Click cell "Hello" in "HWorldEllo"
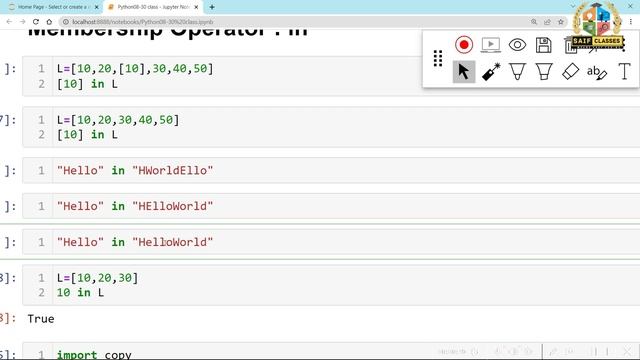 click(x=135, y=170)
